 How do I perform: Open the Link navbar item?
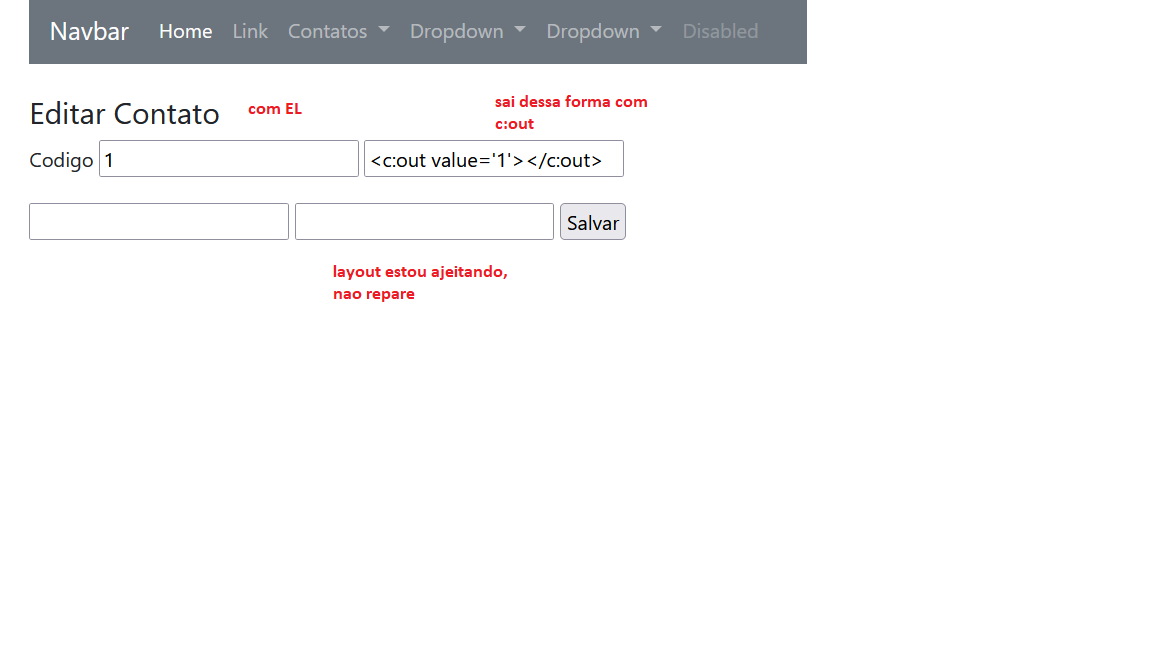pyautogui.click(x=250, y=32)
